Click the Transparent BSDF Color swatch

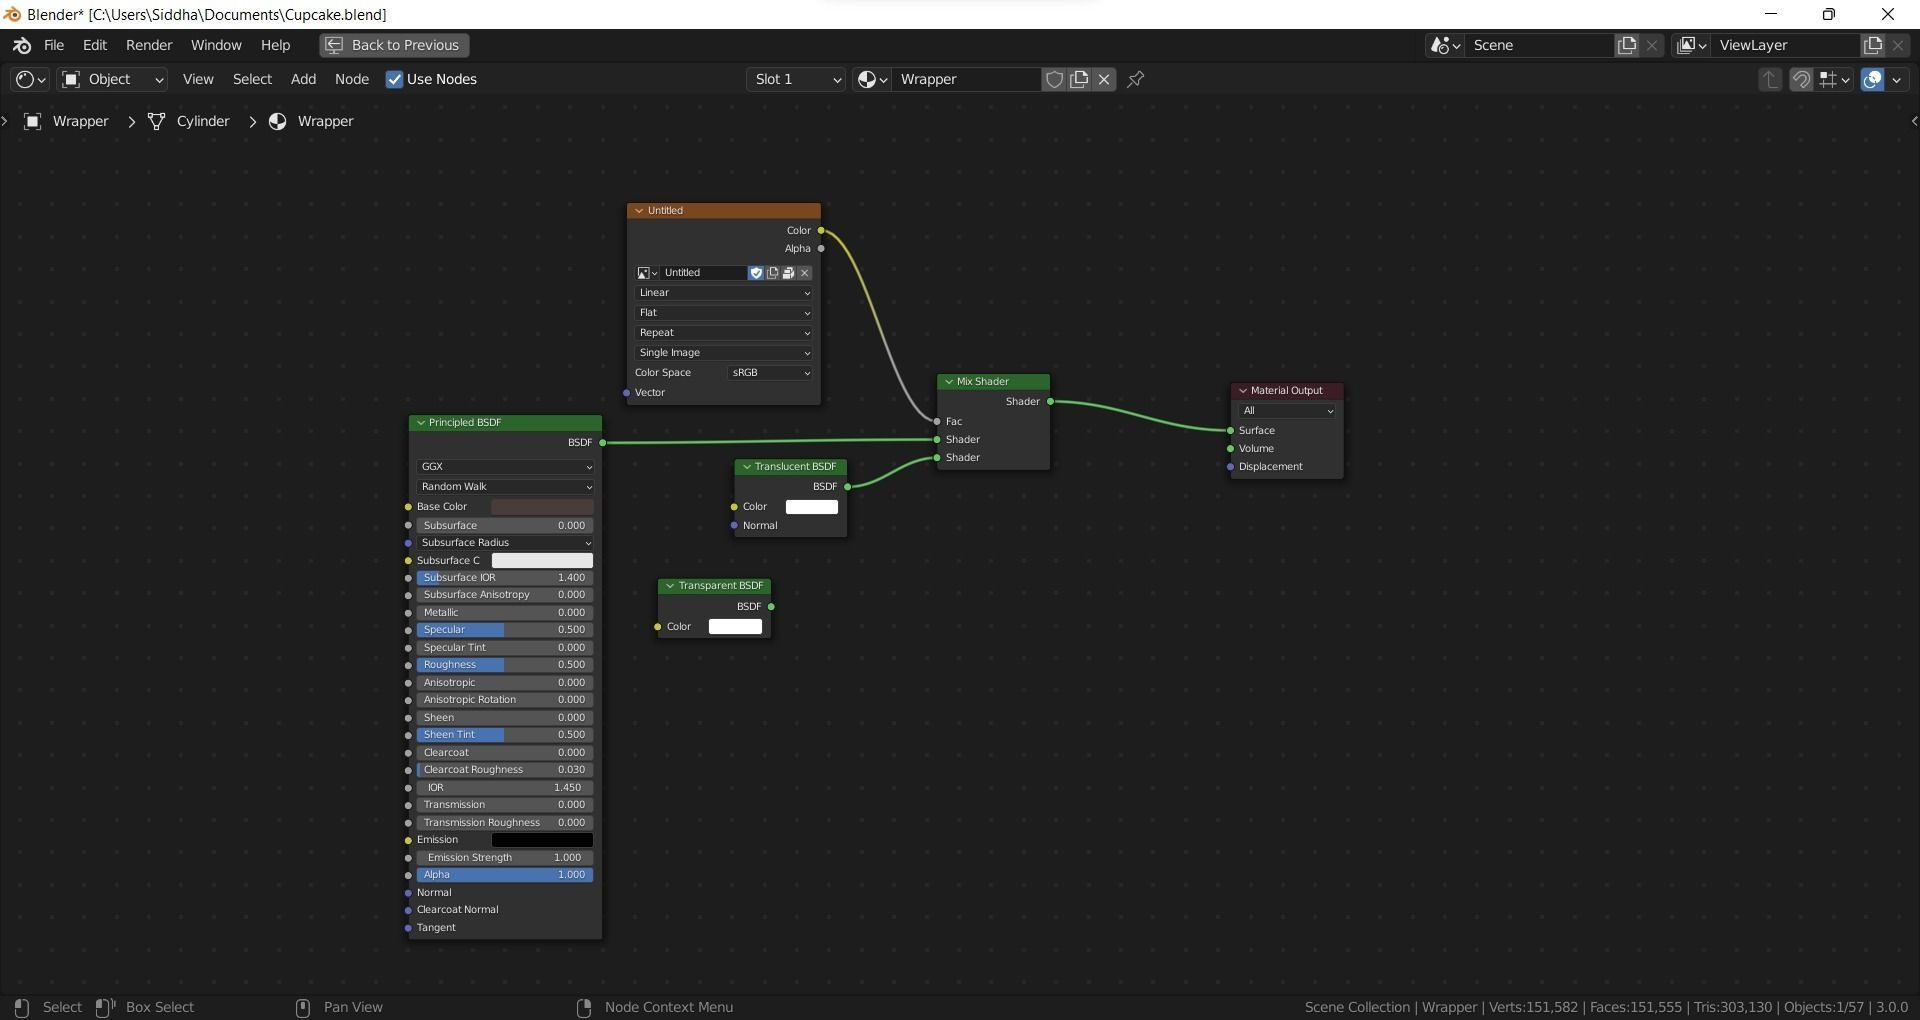(735, 627)
